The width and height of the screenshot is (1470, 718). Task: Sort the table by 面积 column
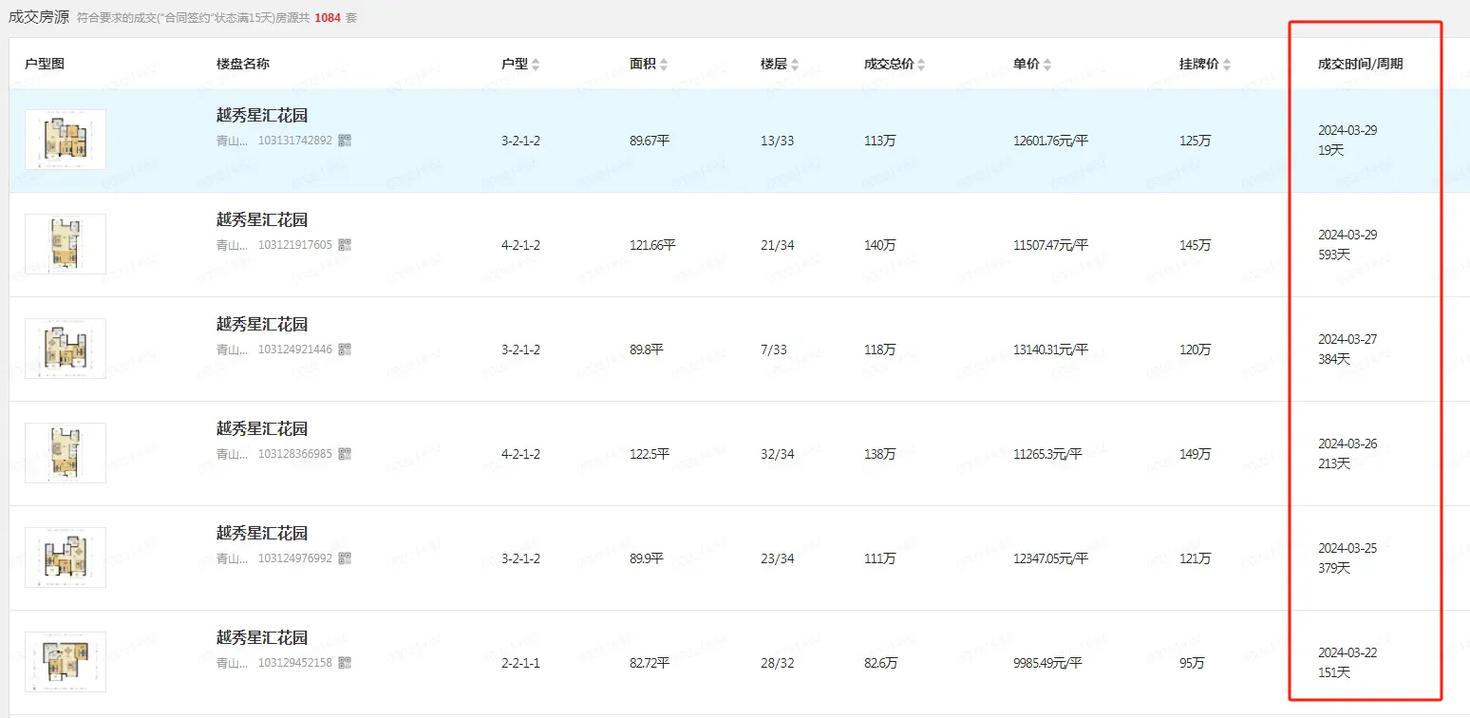click(x=664, y=65)
